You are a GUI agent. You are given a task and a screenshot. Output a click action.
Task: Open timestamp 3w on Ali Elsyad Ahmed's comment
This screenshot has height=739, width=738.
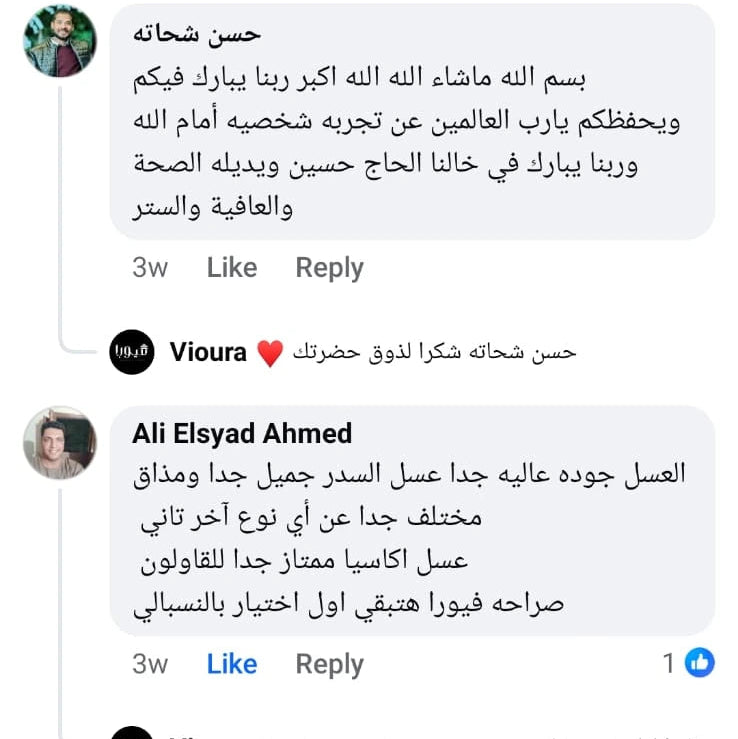pos(150,664)
